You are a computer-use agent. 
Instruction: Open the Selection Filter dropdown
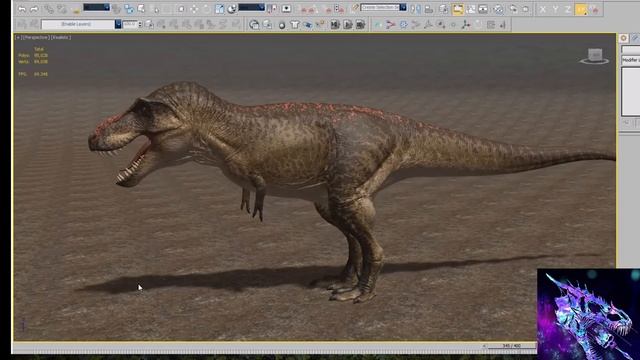click(x=96, y=7)
